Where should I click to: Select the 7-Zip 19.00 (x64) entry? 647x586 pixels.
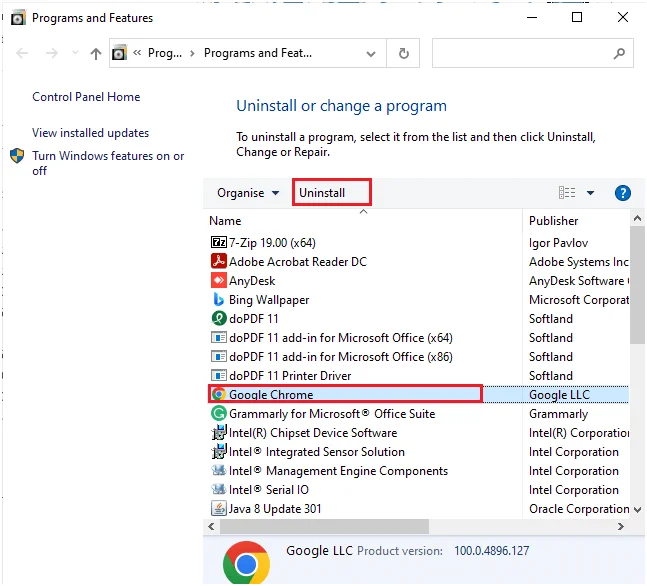(x=272, y=243)
